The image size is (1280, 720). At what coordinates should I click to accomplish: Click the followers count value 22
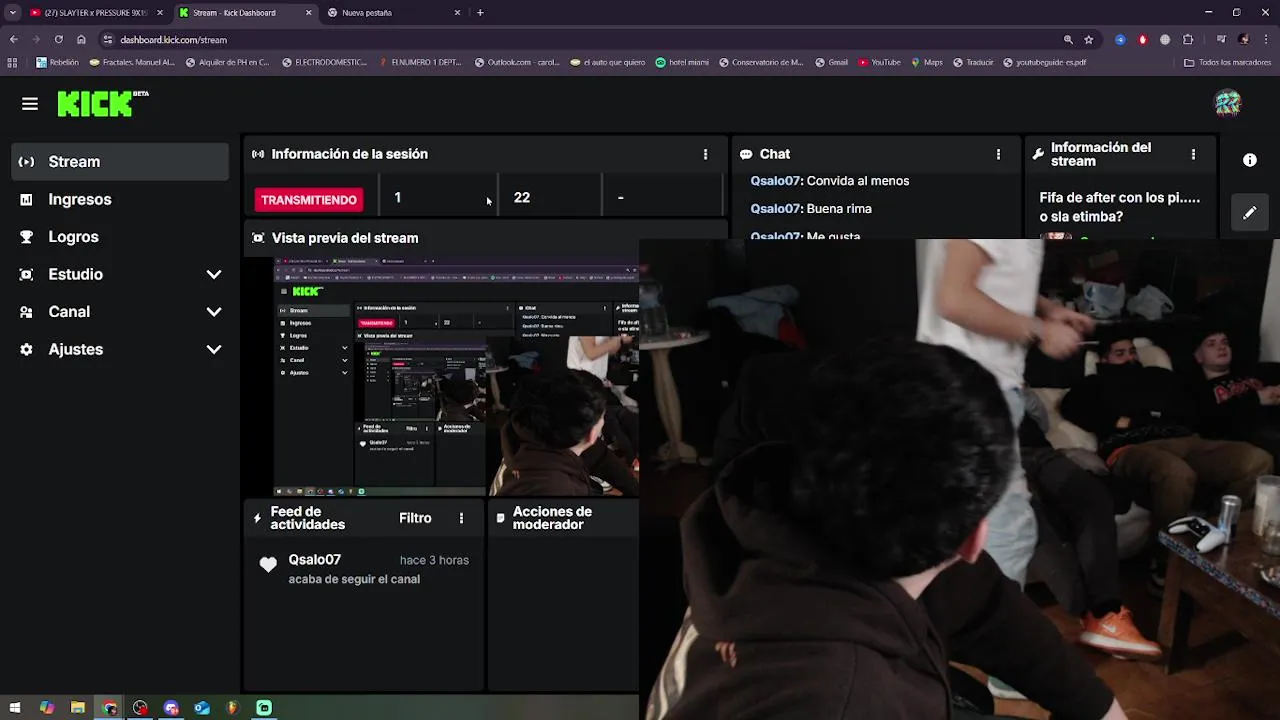(x=522, y=198)
